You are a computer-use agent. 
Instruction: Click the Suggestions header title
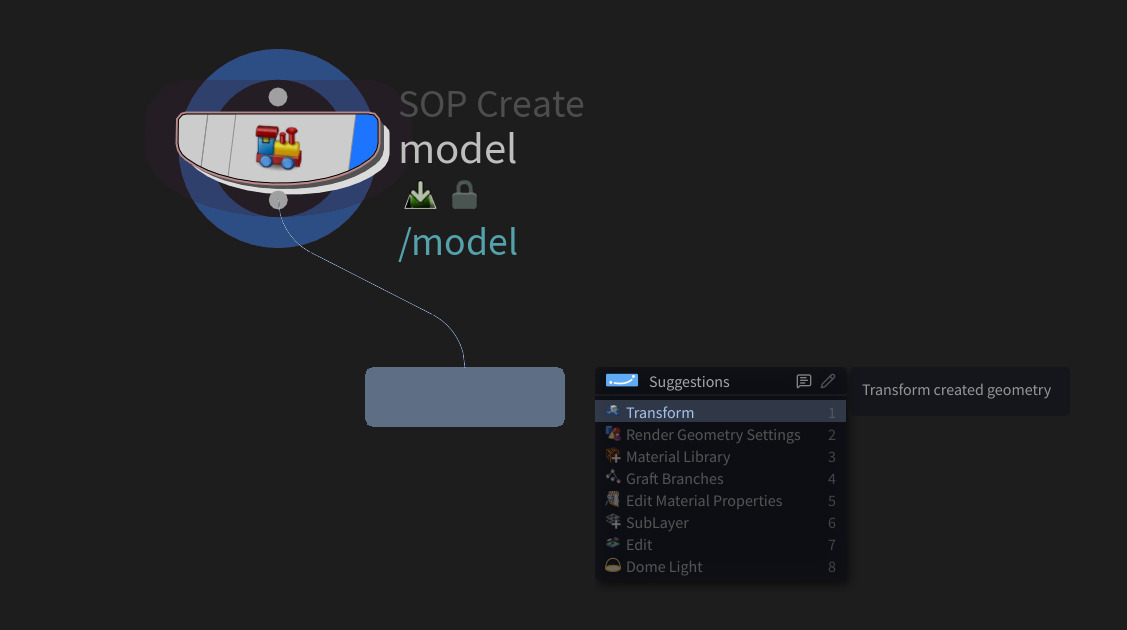(689, 381)
